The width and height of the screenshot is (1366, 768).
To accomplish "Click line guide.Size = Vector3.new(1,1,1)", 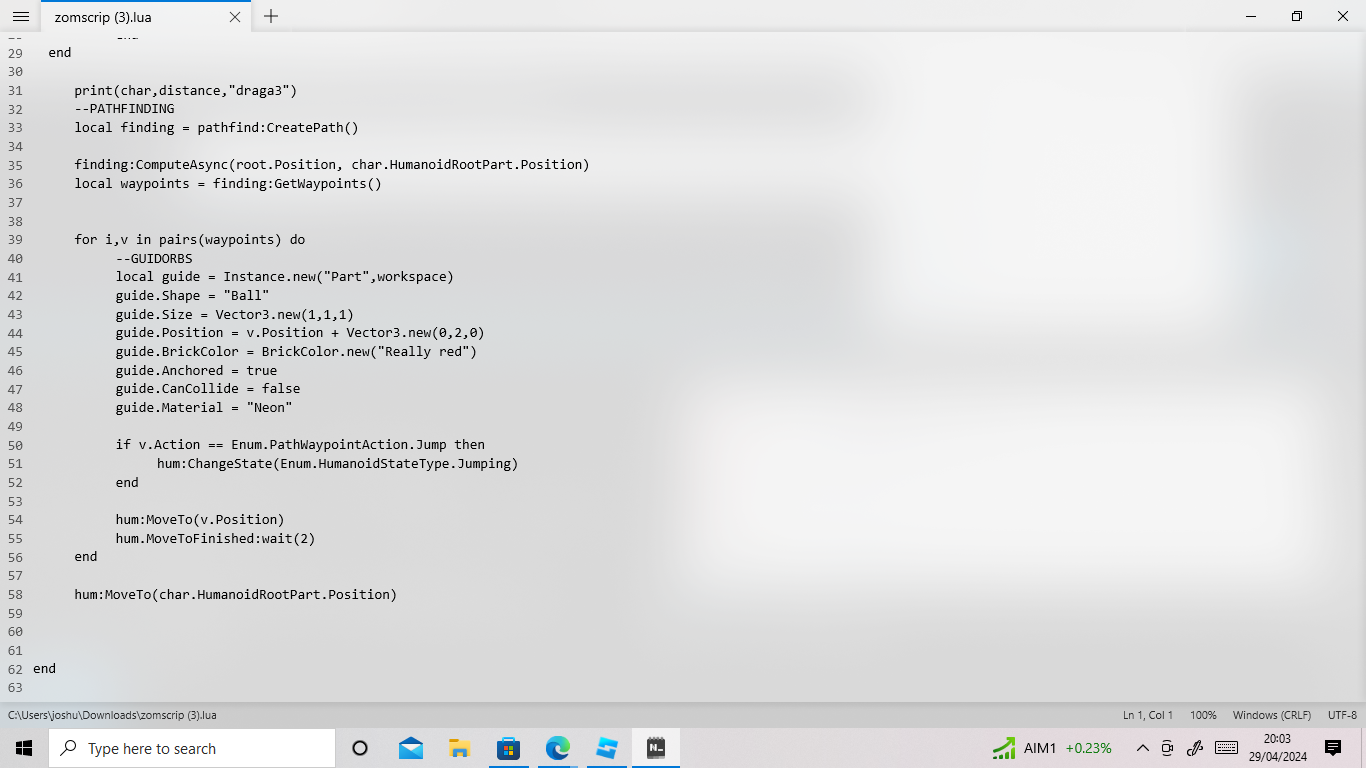I will [235, 314].
